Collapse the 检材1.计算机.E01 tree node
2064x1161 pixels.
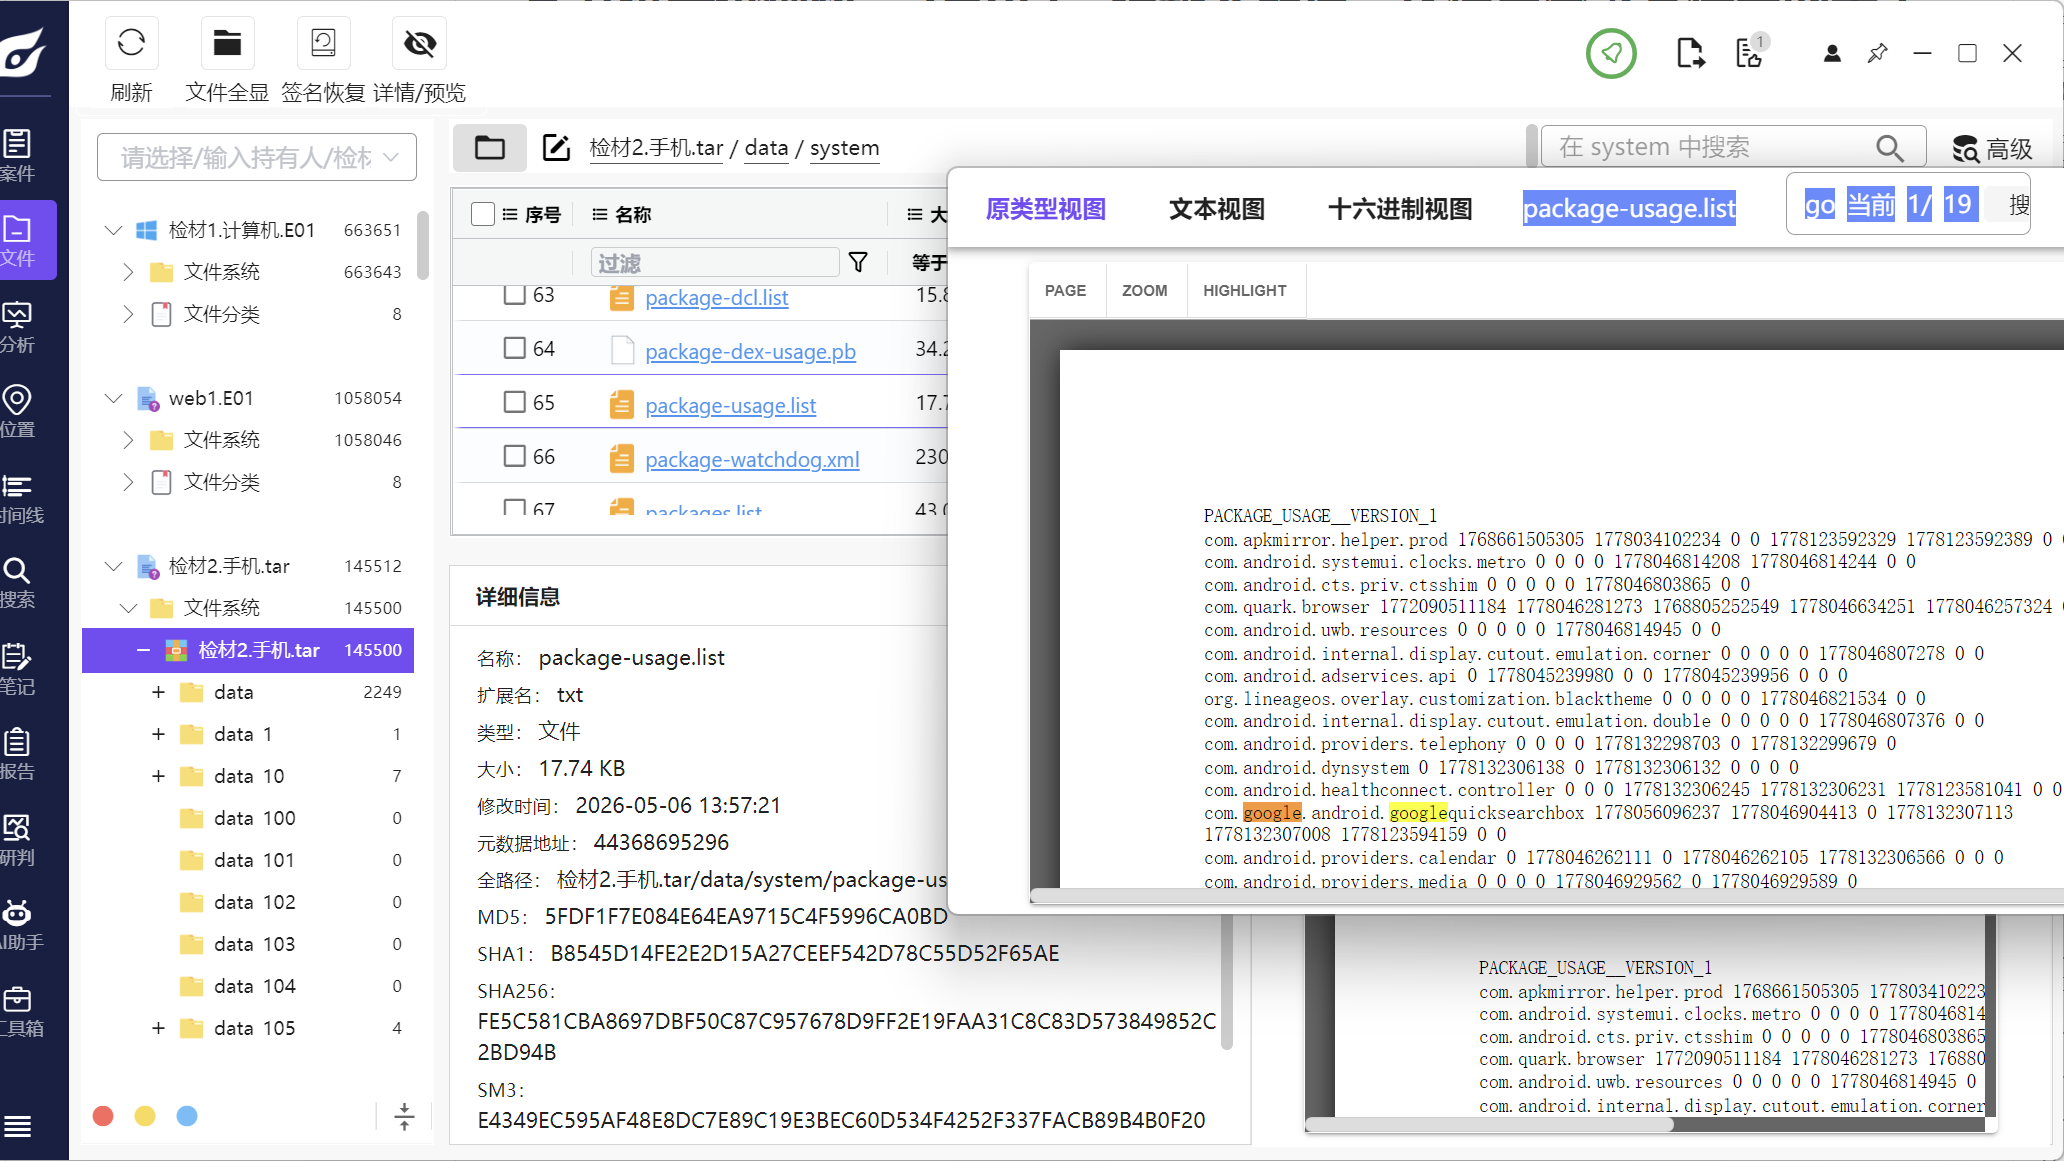(113, 230)
